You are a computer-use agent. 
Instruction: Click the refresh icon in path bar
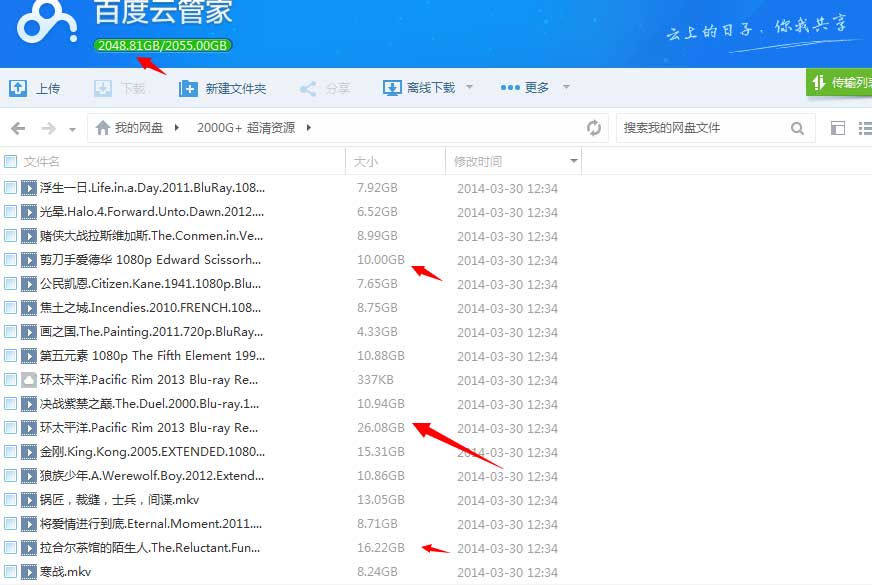coord(594,128)
